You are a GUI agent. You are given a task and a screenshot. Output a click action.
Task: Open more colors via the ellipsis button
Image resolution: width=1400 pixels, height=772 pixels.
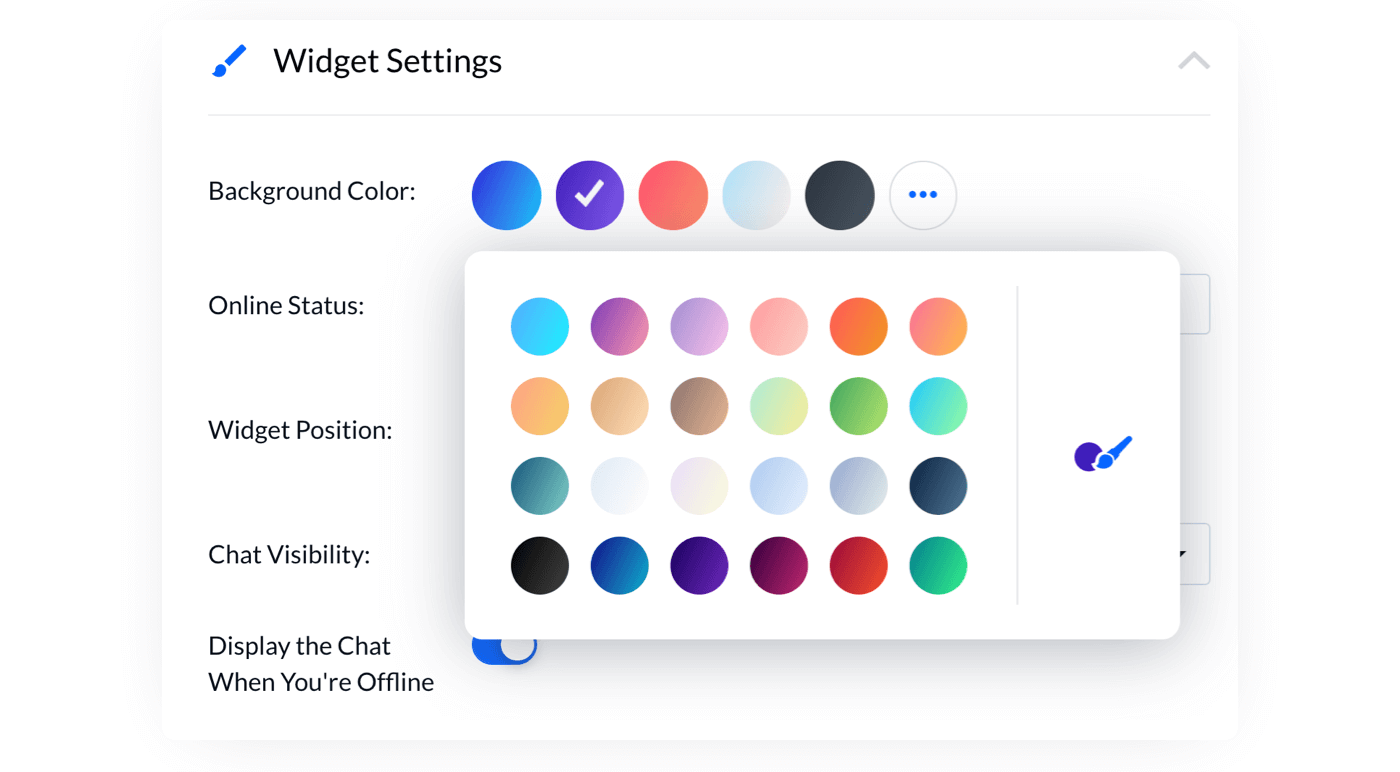click(922, 195)
